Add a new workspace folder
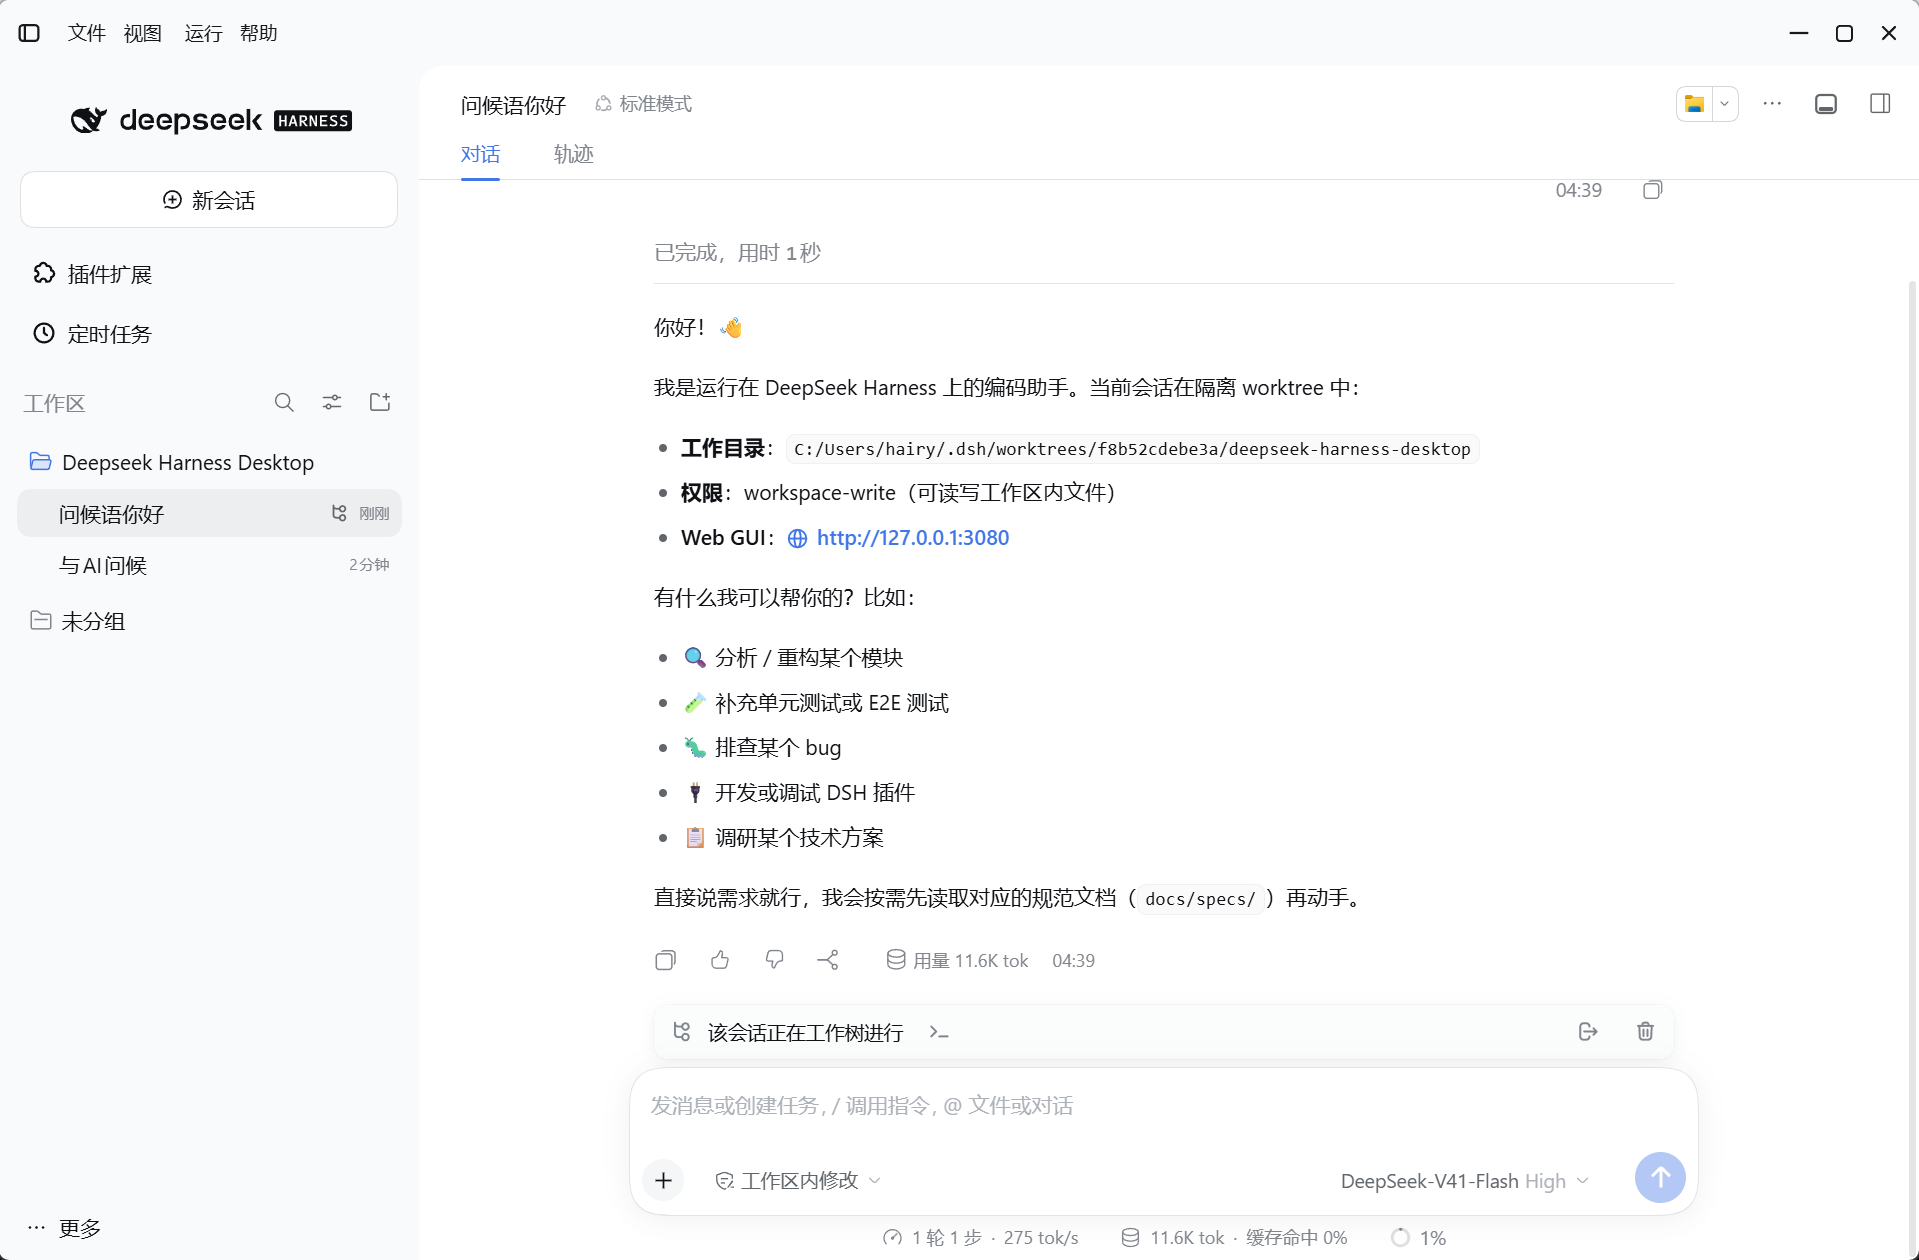The height and width of the screenshot is (1260, 1919). (x=380, y=402)
